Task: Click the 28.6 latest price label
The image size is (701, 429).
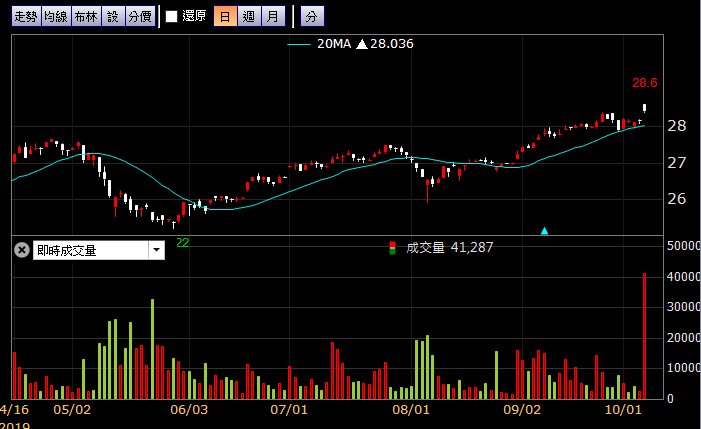Action: (x=645, y=83)
